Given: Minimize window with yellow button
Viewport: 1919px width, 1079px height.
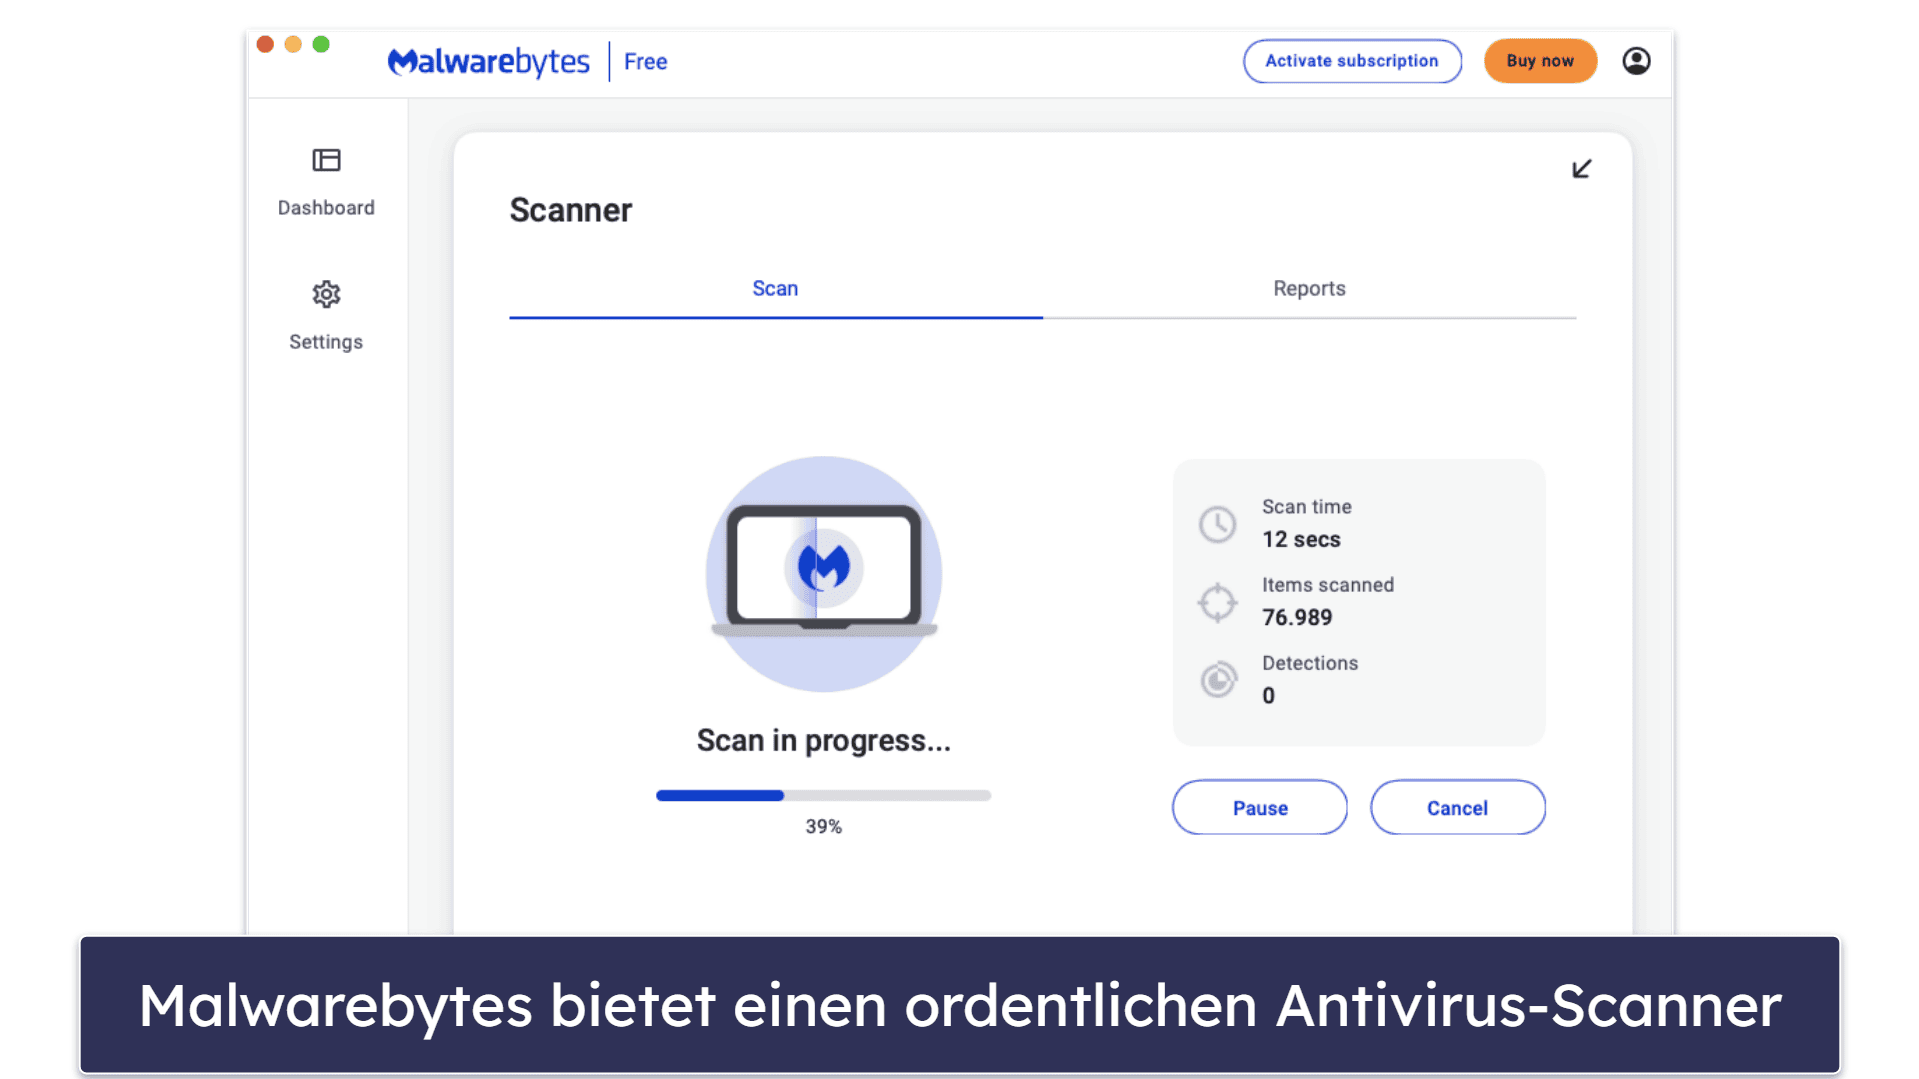Looking at the screenshot, I should pyautogui.click(x=293, y=44).
